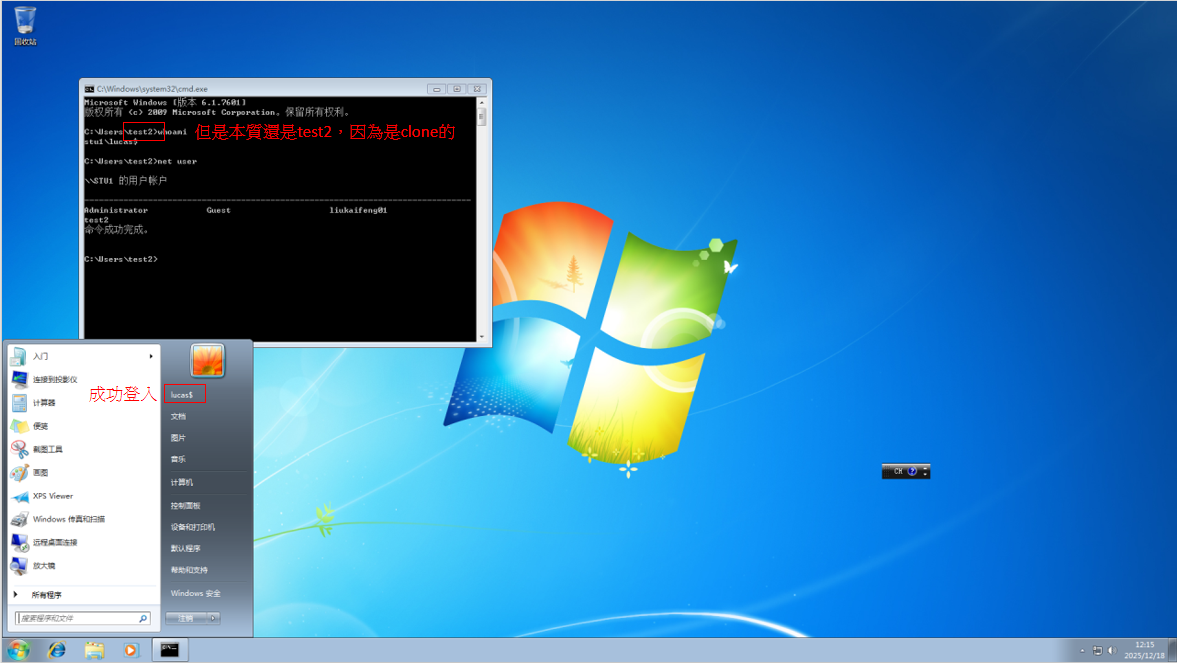Click the network tray icon
1177x663 pixels.
coord(1097,651)
